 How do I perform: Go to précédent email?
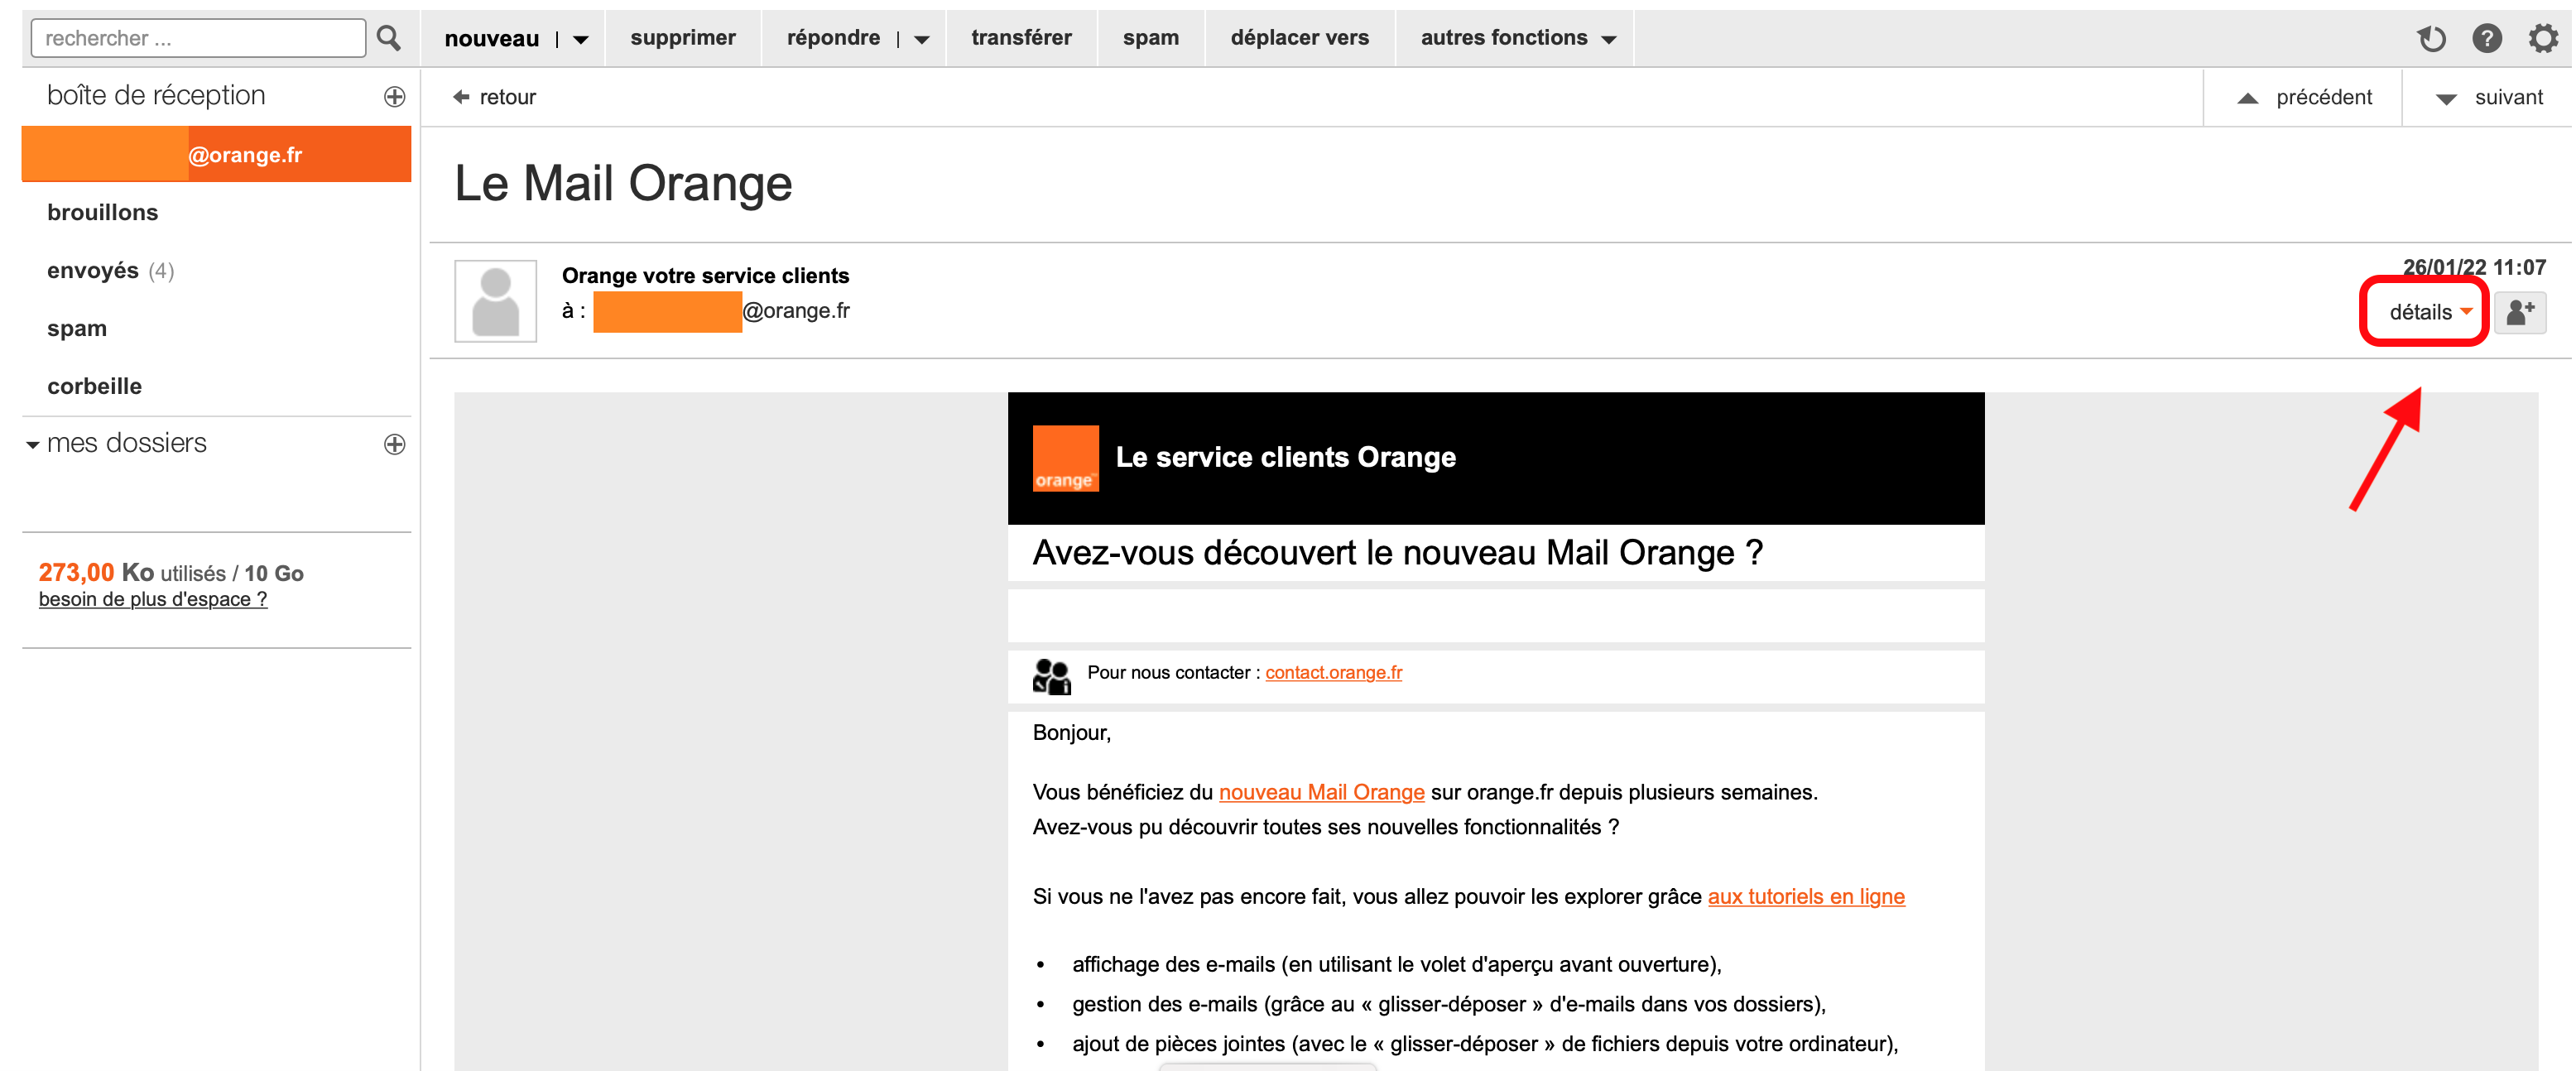point(2304,97)
